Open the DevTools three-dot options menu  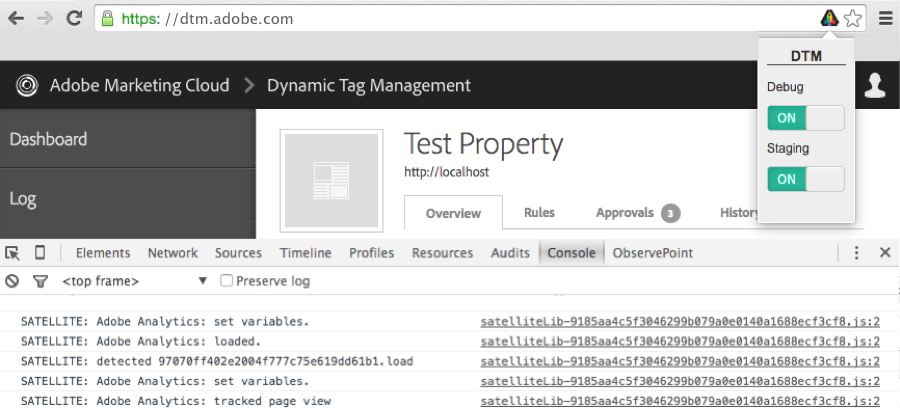point(857,253)
